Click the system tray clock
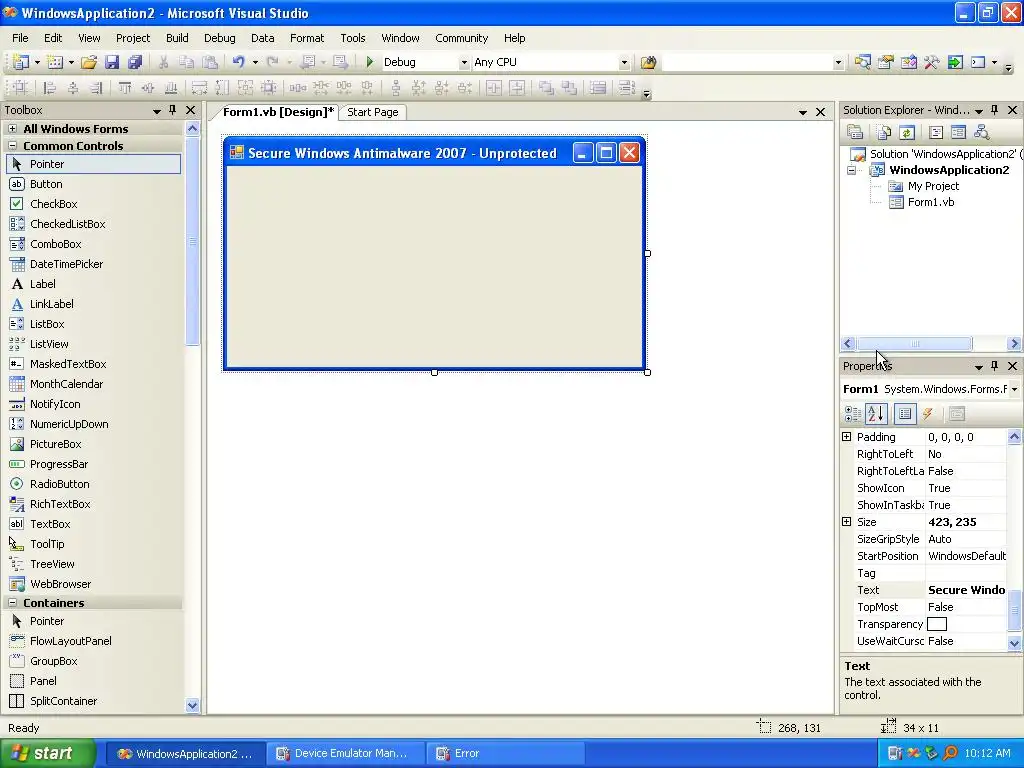 tap(987, 753)
